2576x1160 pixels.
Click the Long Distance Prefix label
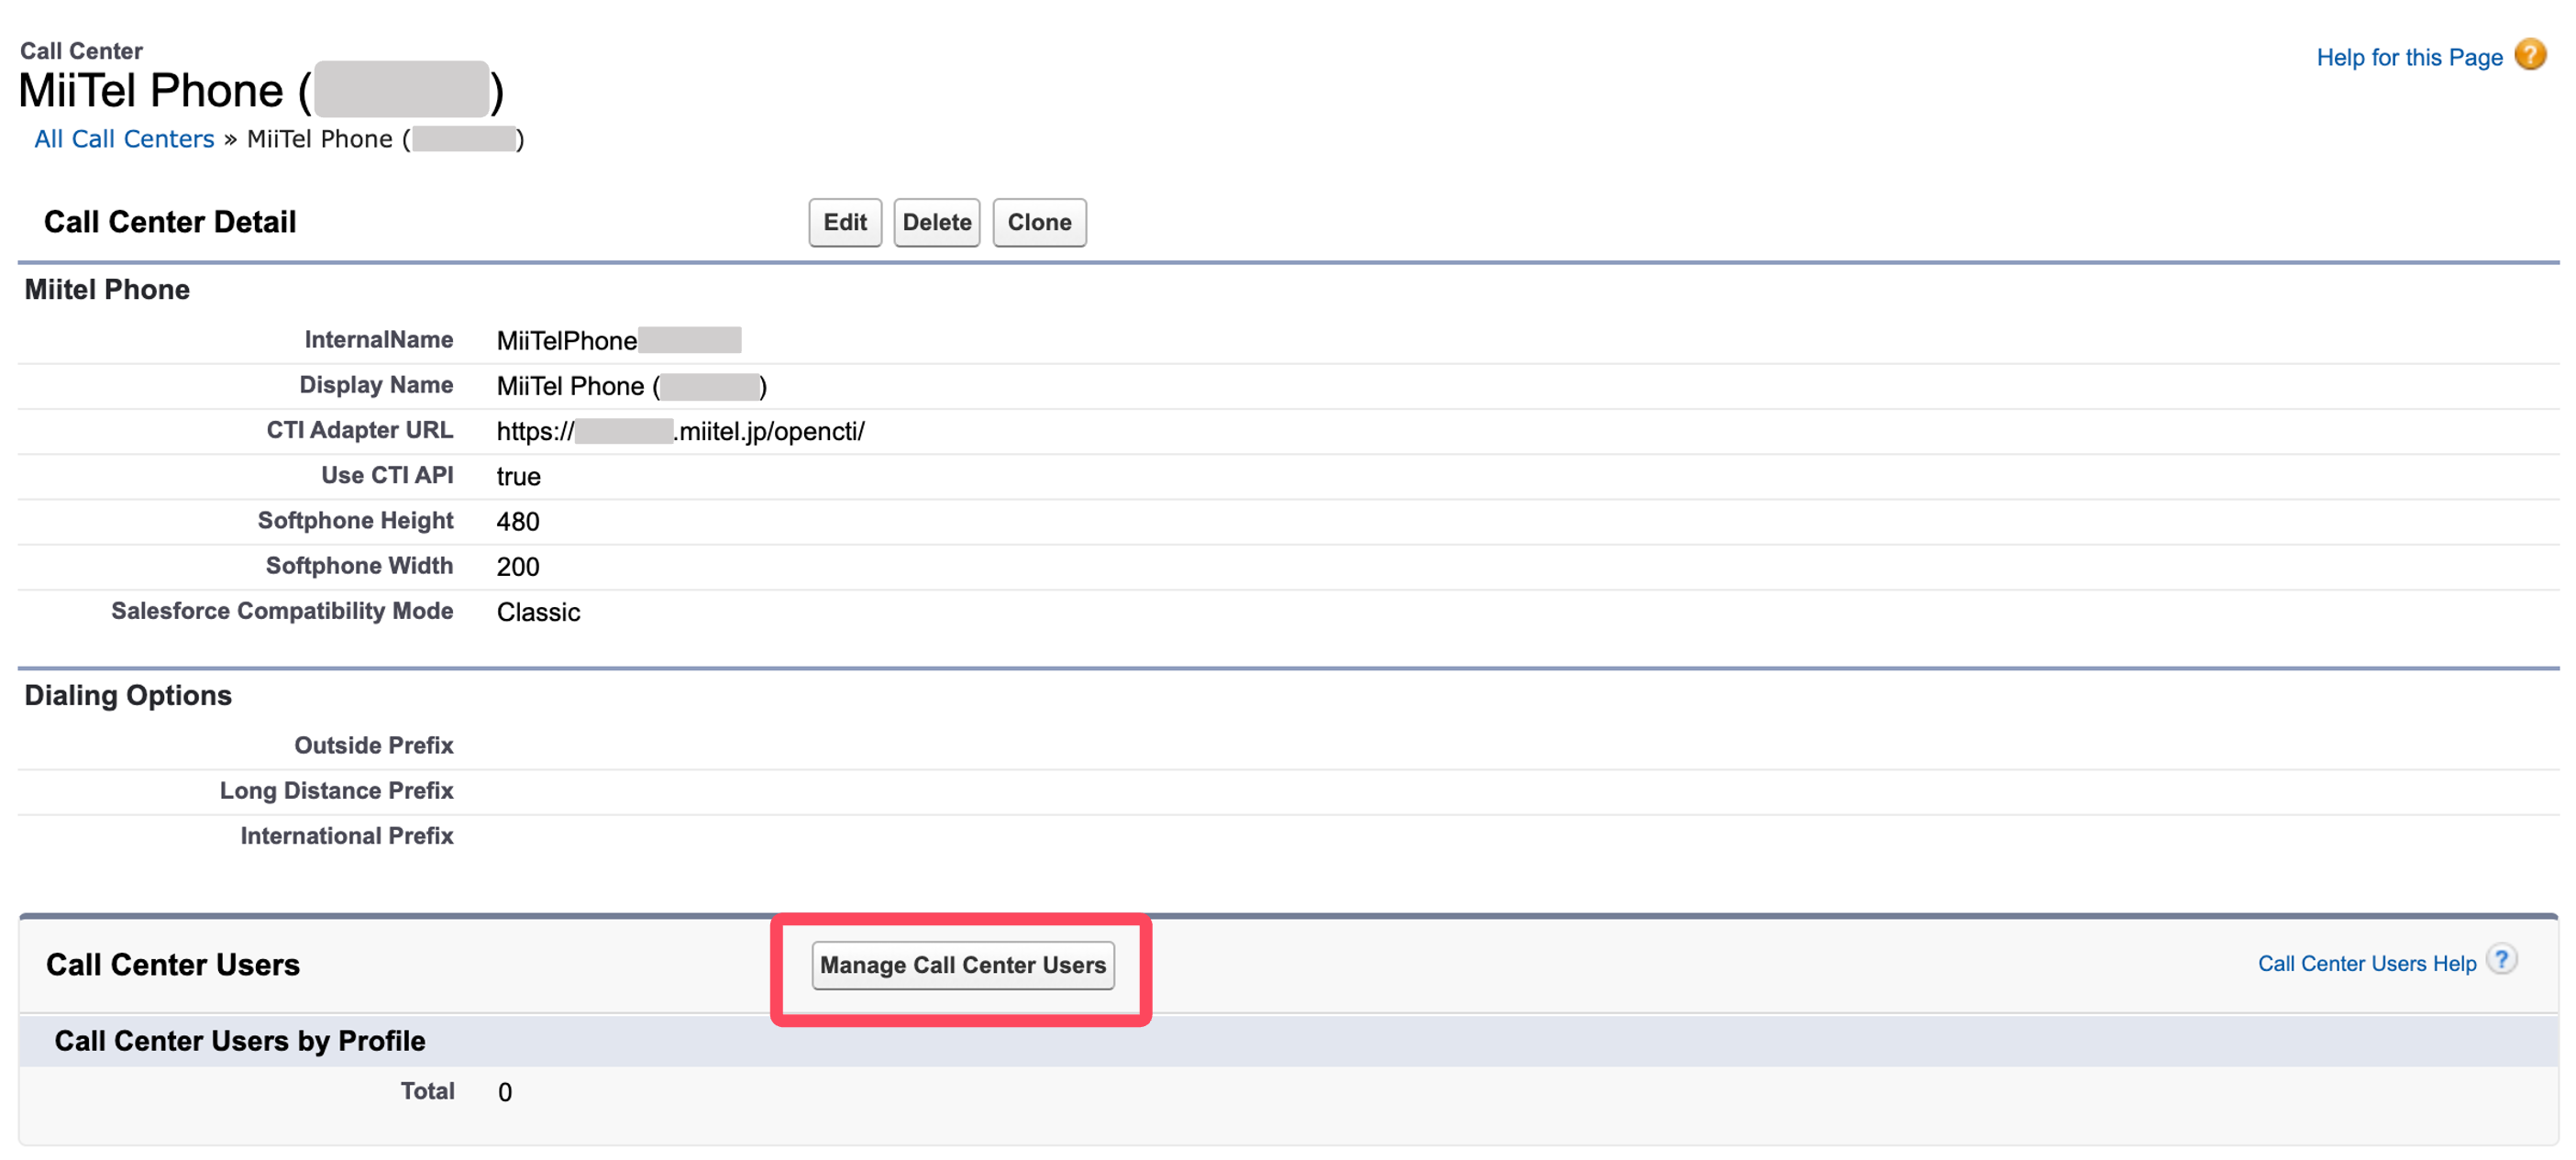(x=336, y=791)
